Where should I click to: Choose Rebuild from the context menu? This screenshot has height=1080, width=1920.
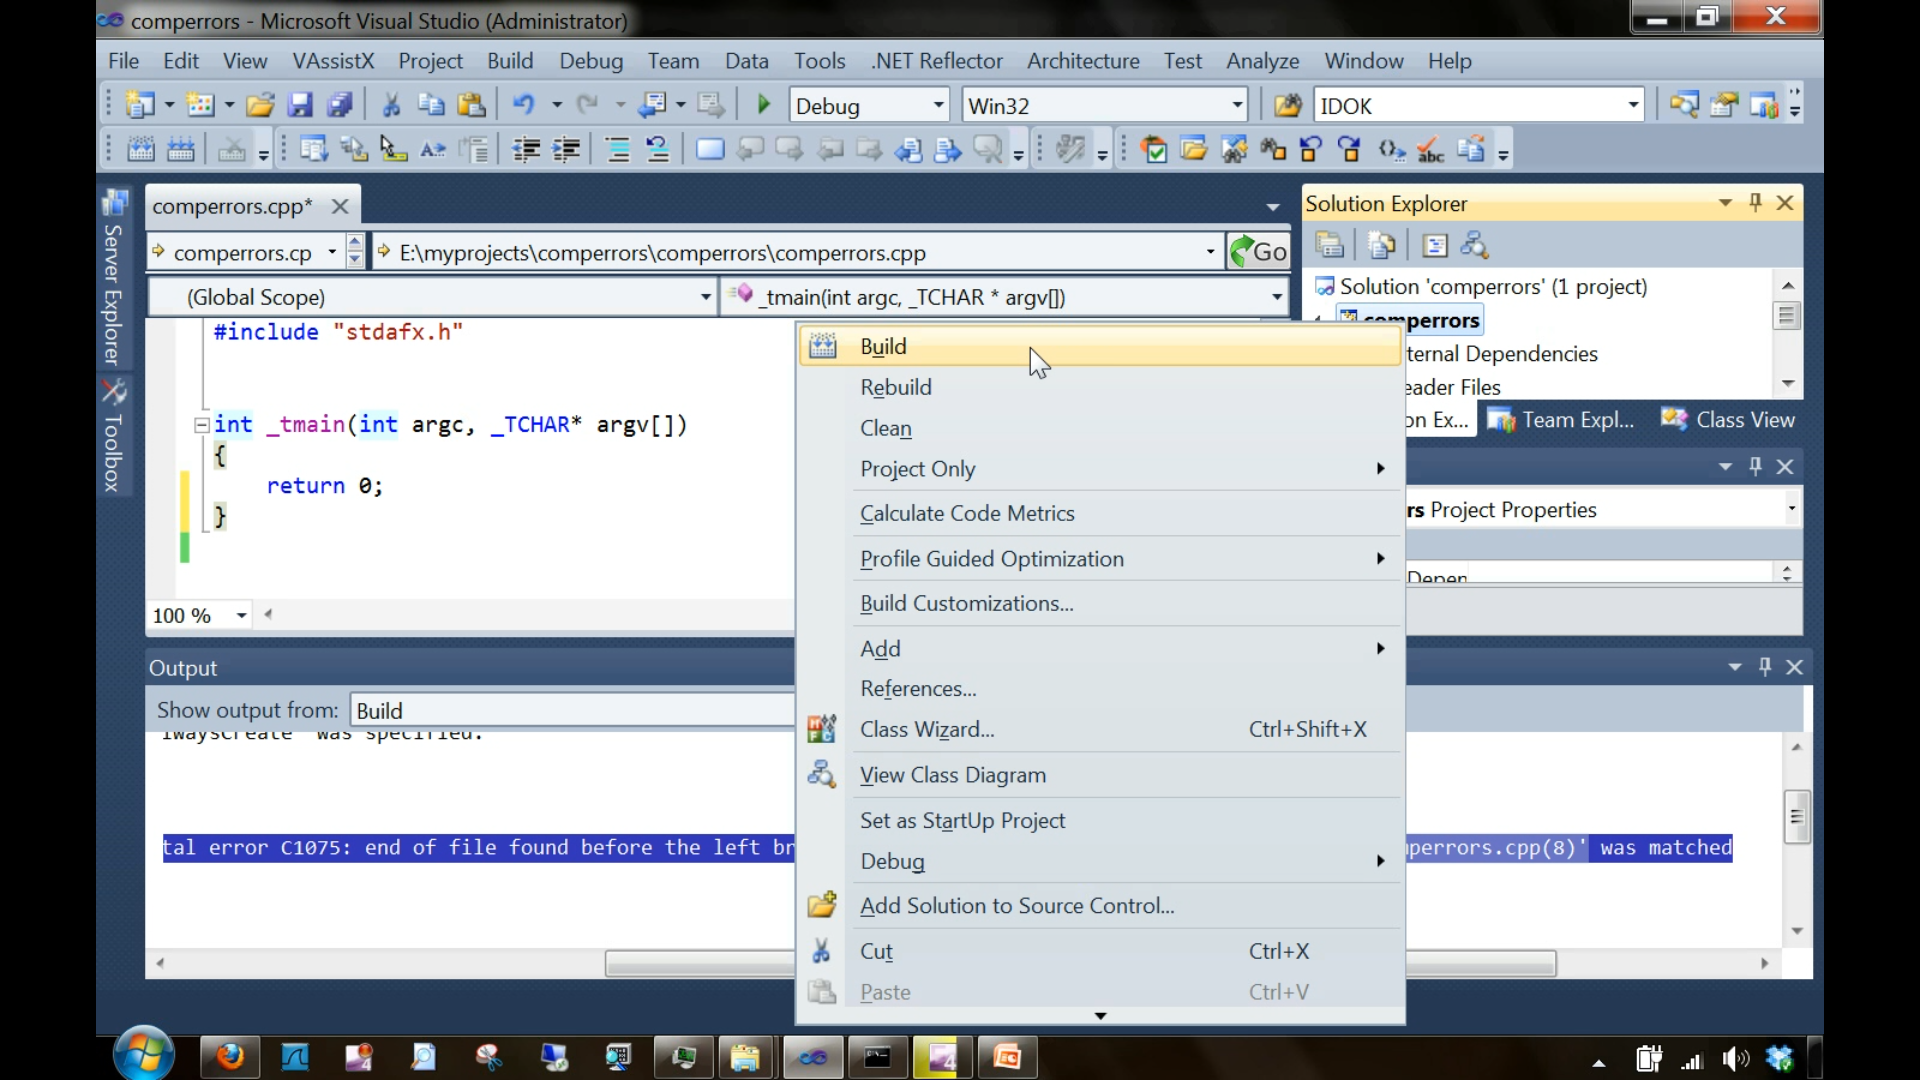896,387
